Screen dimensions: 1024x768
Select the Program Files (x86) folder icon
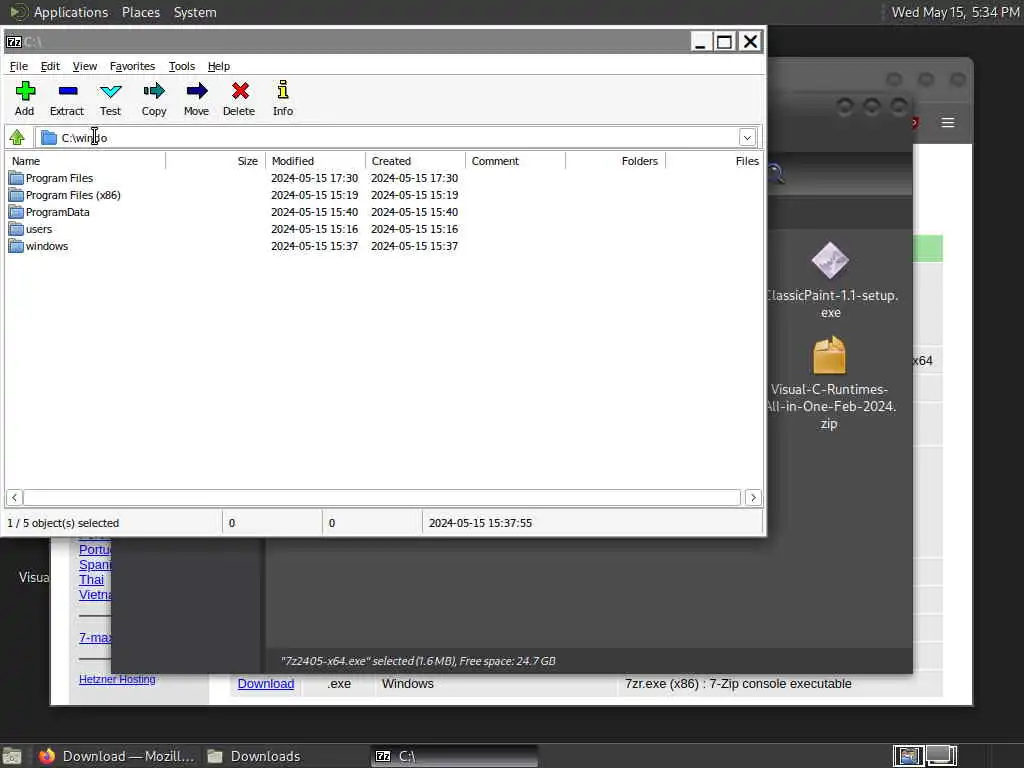(x=16, y=195)
